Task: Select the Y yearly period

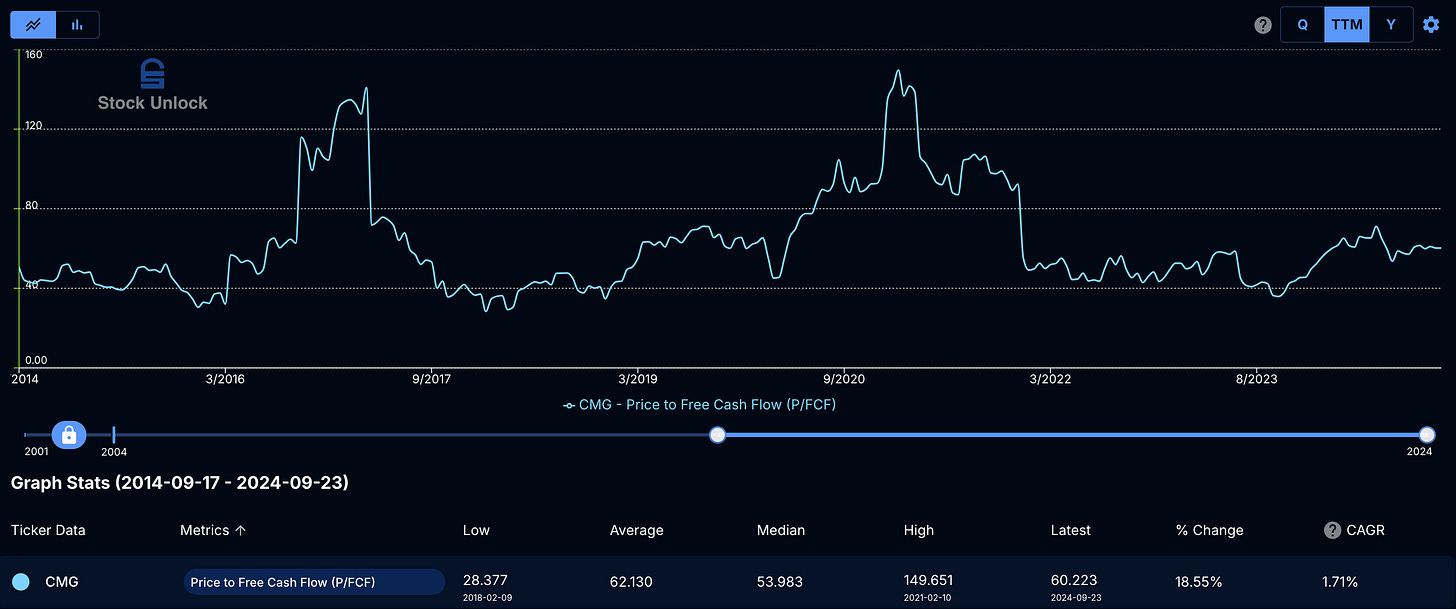Action: [x=1391, y=25]
